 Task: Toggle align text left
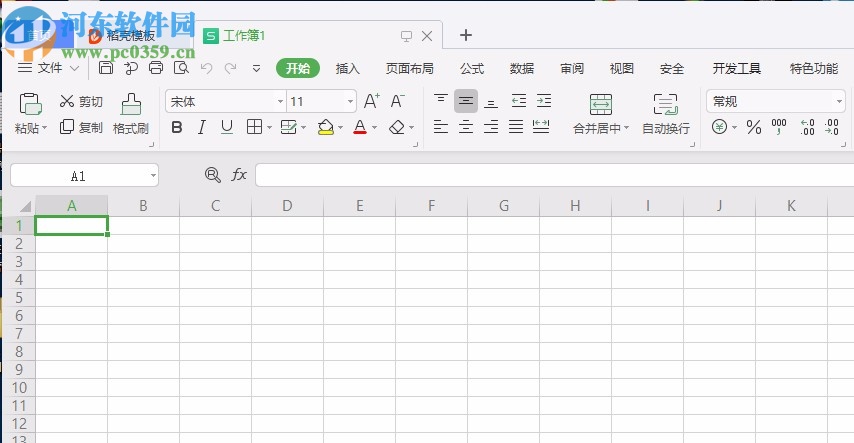click(x=441, y=126)
